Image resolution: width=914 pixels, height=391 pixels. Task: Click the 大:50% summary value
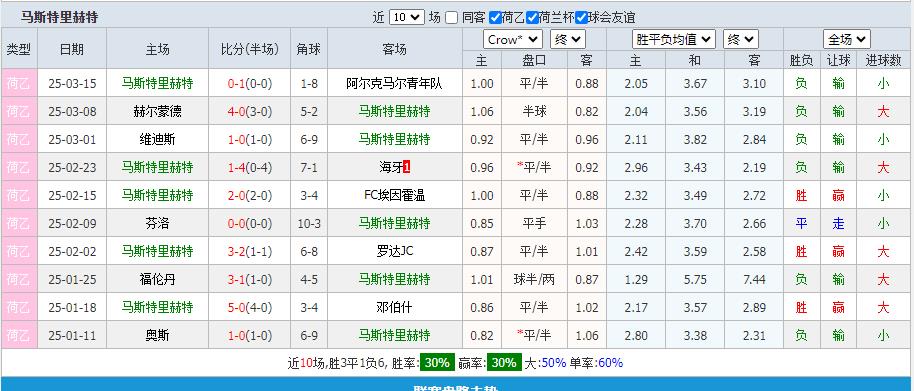pos(545,362)
